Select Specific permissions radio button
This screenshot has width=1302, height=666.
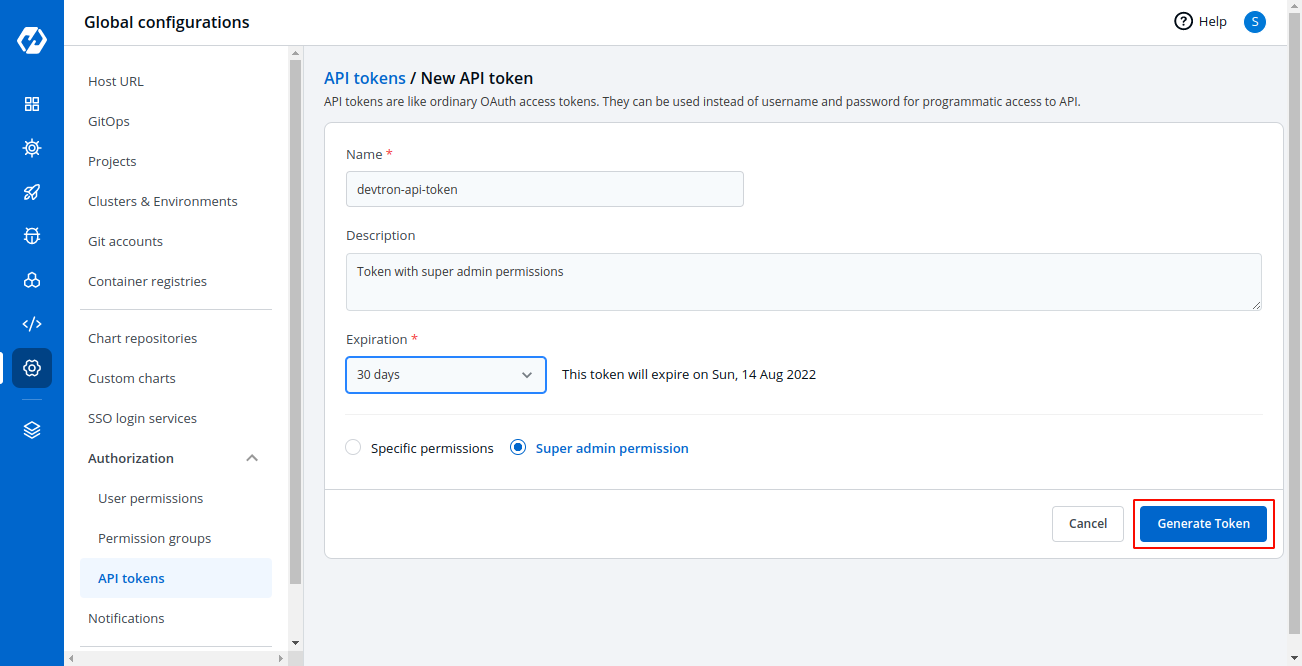[353, 448]
